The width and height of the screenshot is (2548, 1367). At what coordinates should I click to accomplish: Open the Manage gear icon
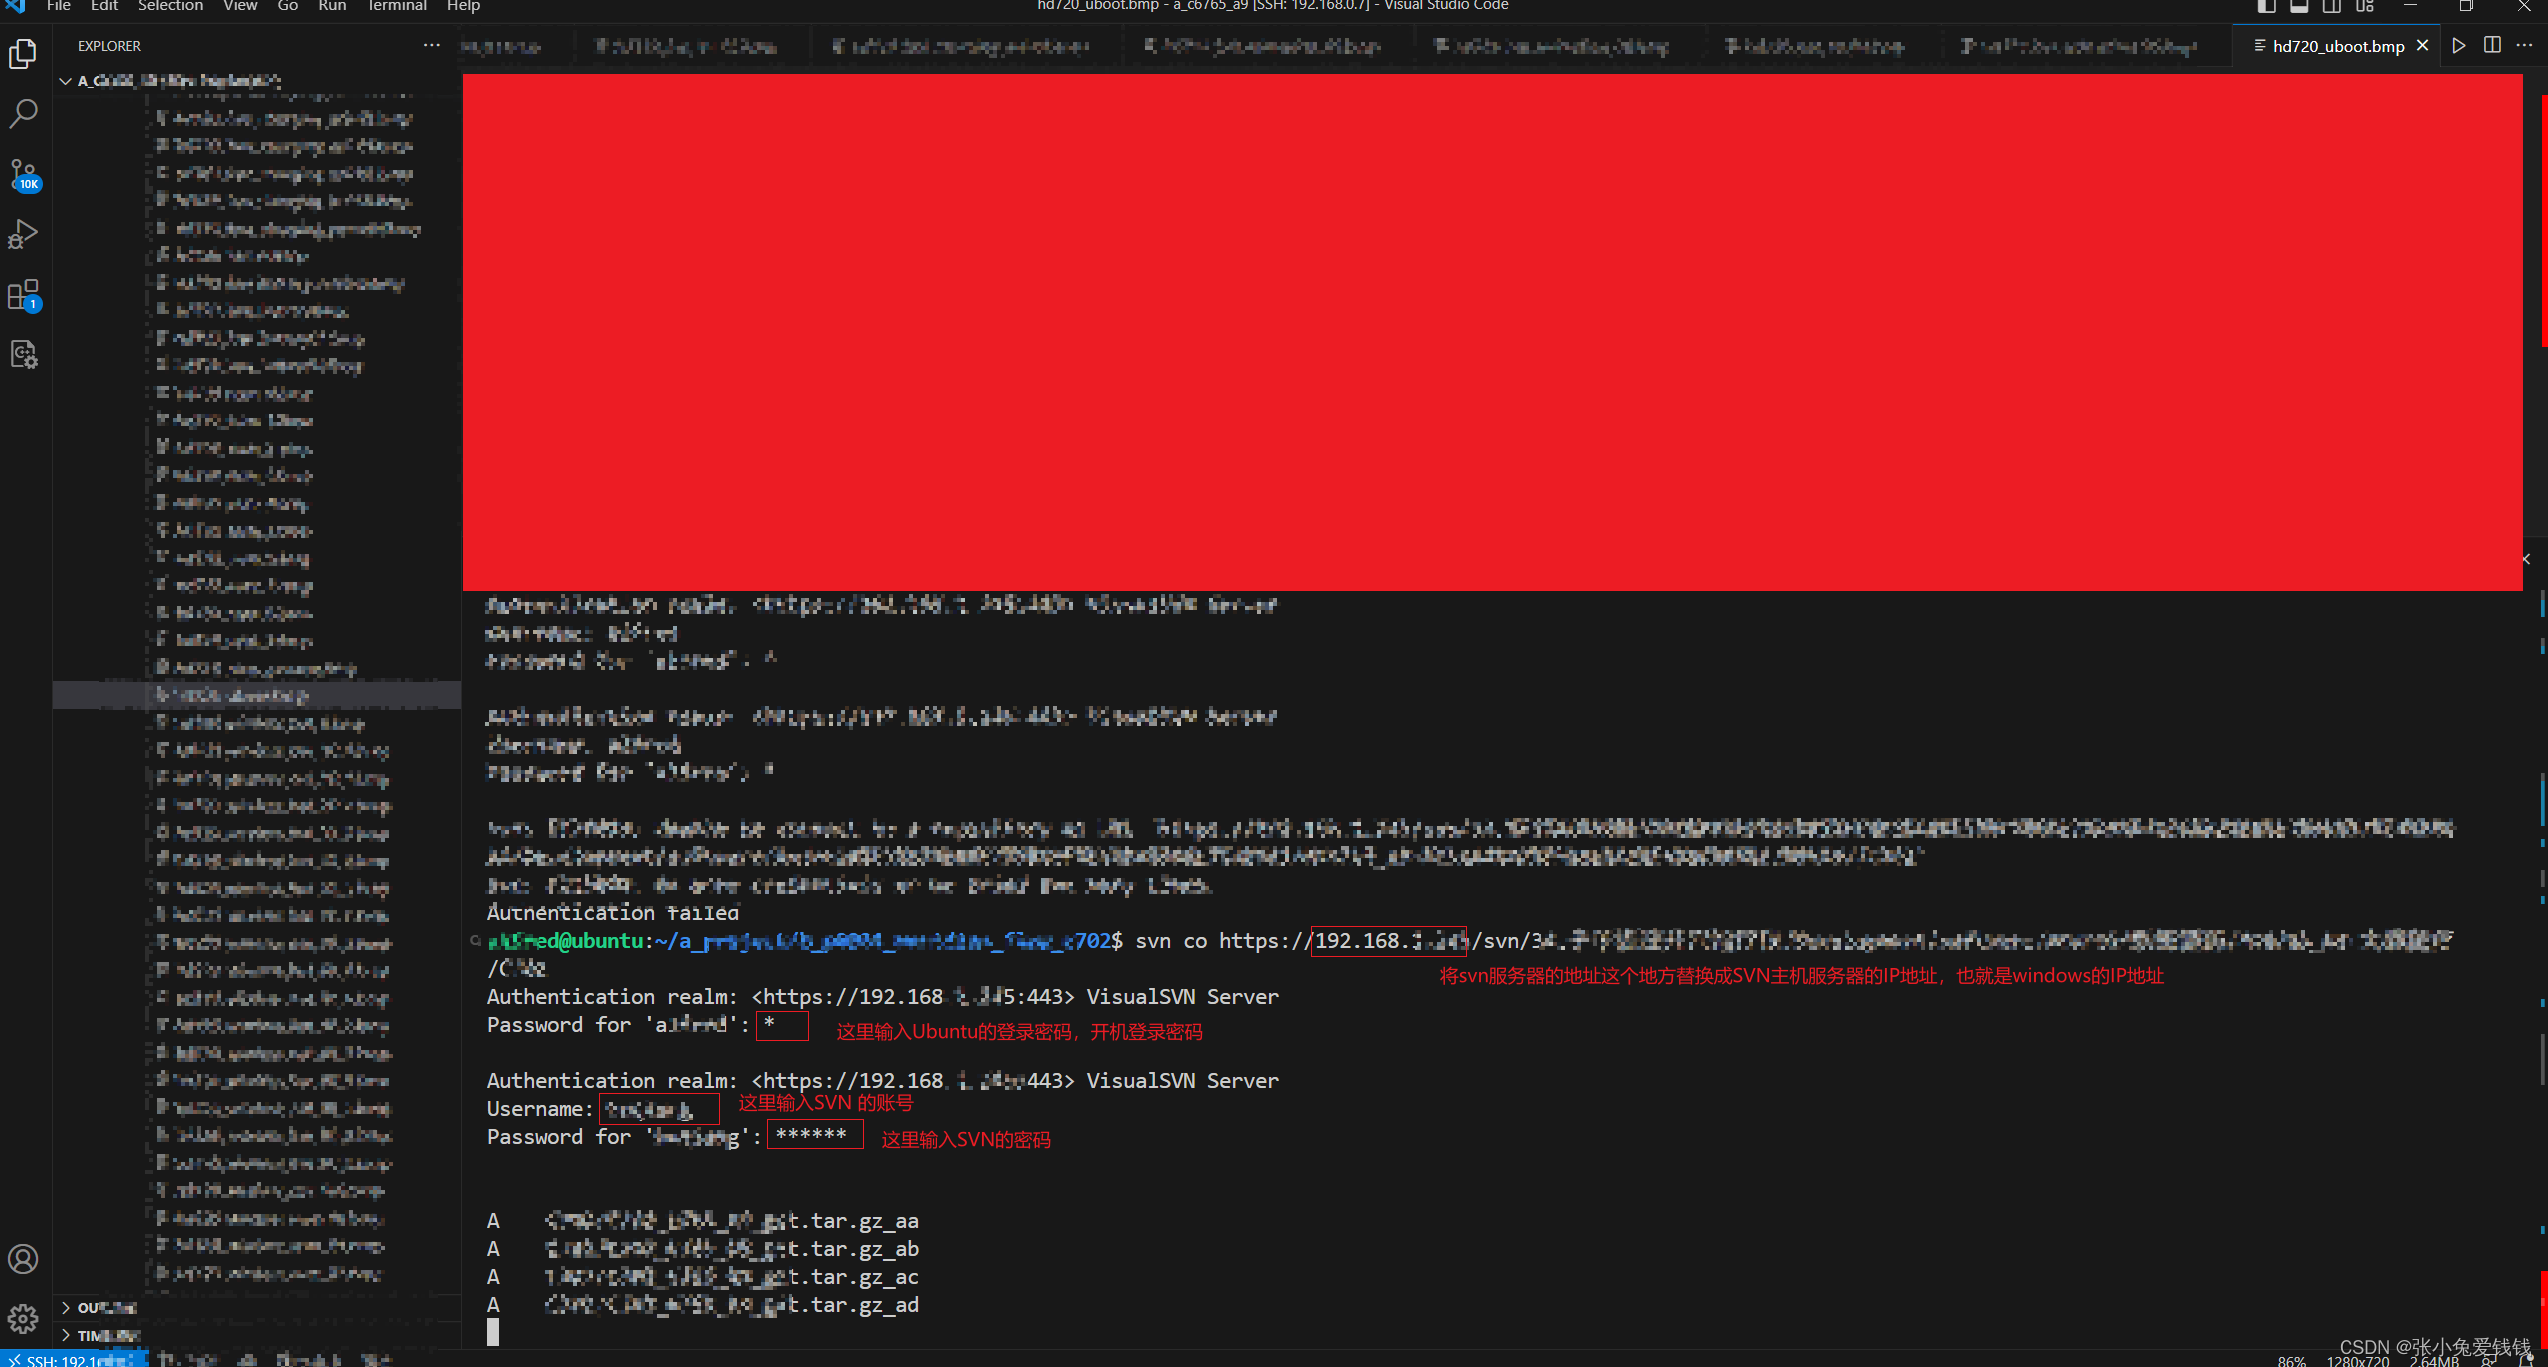point(23,1319)
